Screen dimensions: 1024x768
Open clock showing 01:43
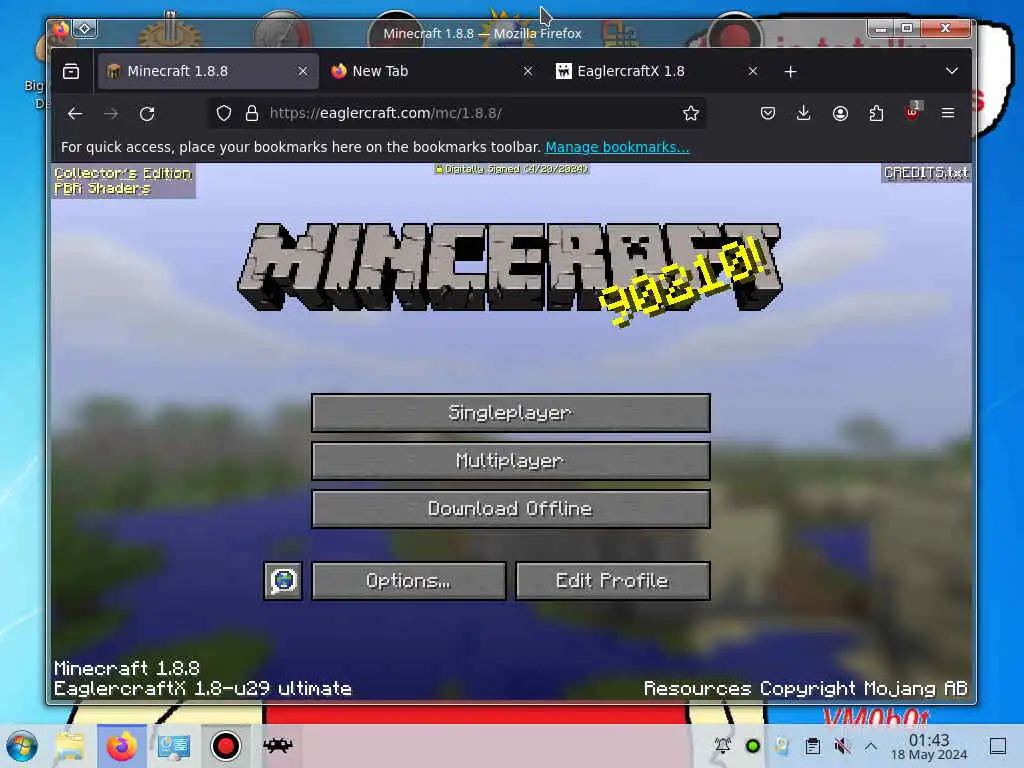tap(929, 747)
